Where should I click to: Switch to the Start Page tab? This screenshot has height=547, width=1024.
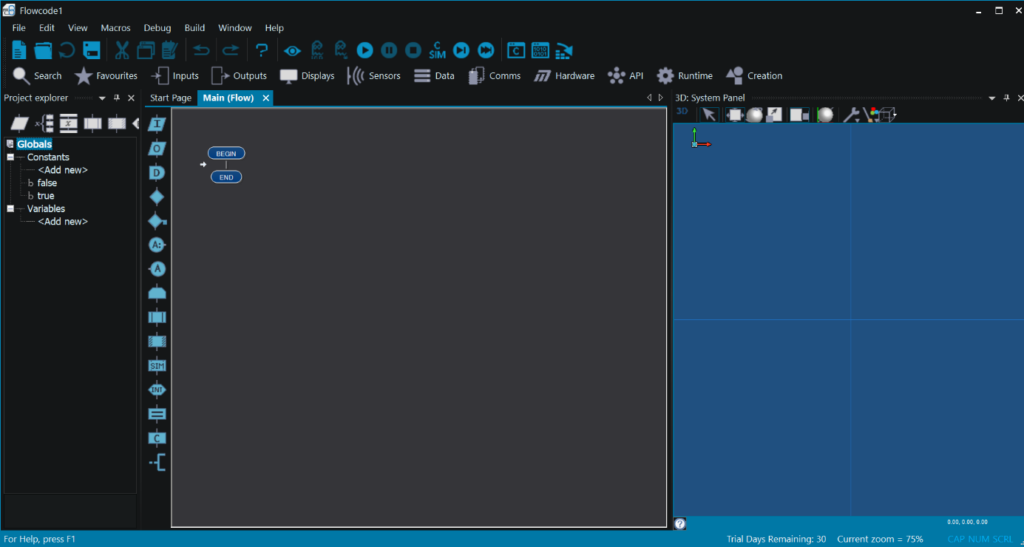(170, 98)
